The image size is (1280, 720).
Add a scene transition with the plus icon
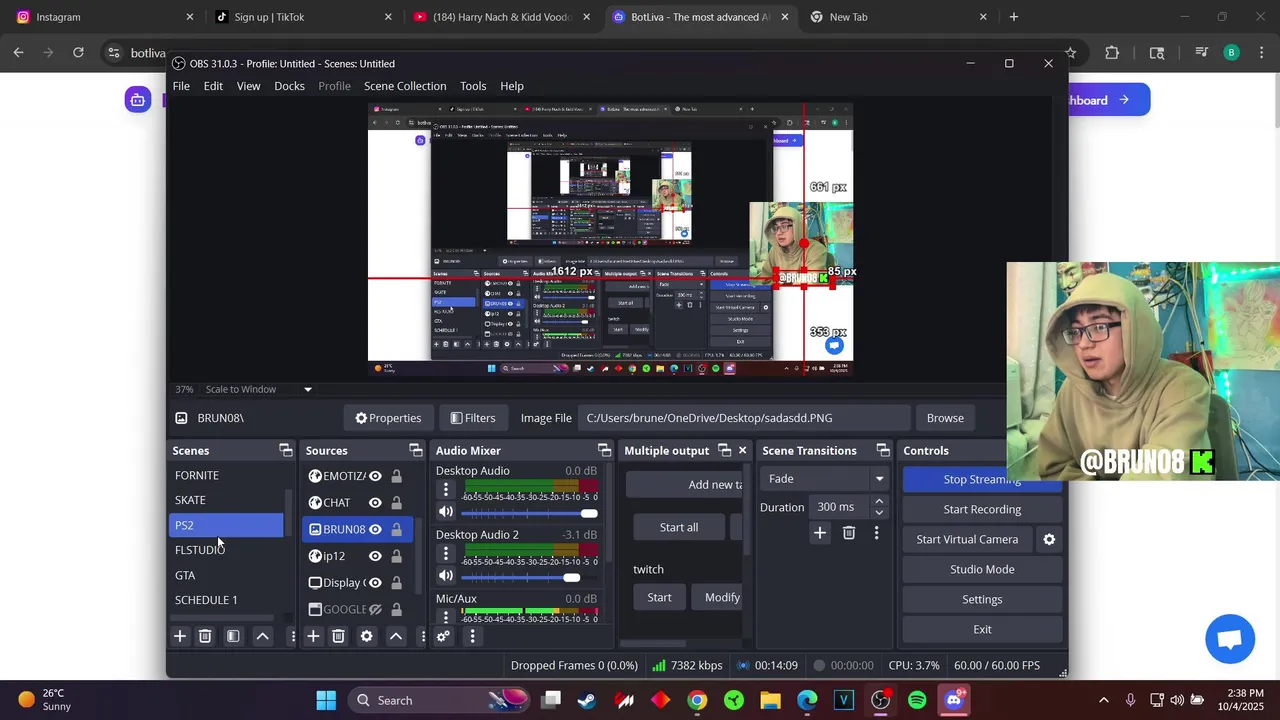[820, 533]
